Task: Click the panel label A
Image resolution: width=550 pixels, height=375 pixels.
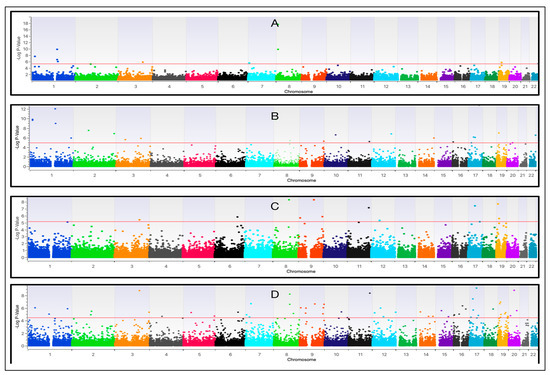Action: pyautogui.click(x=275, y=24)
